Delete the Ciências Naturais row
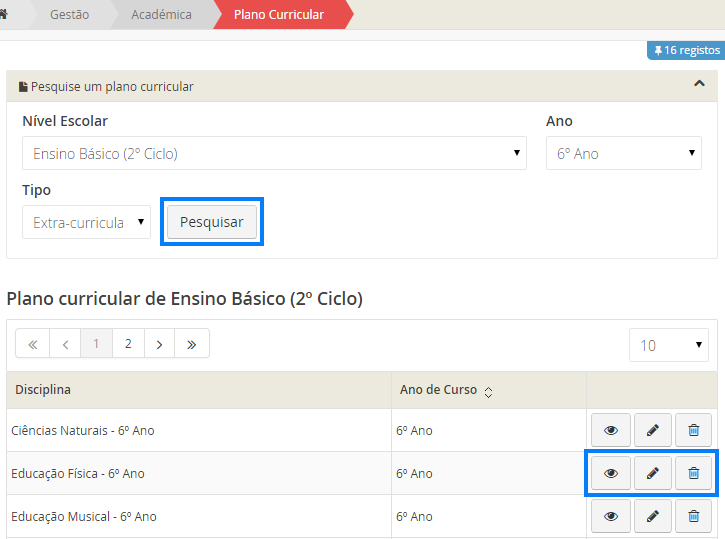Screen dimensions: 725x539 pyautogui.click(x=693, y=430)
